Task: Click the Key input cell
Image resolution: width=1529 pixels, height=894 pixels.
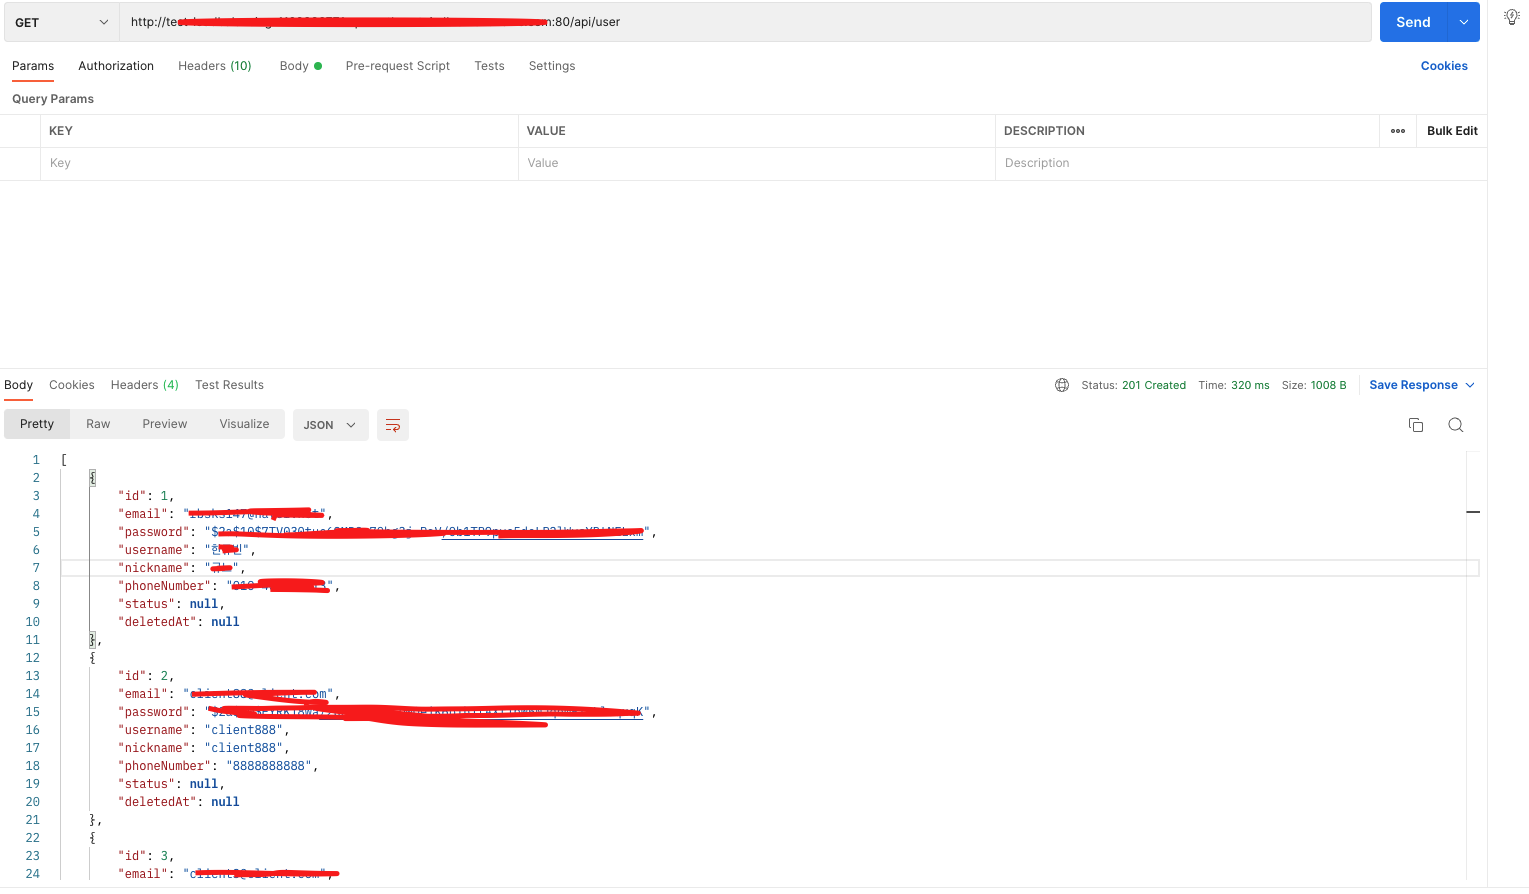Action: (x=279, y=163)
